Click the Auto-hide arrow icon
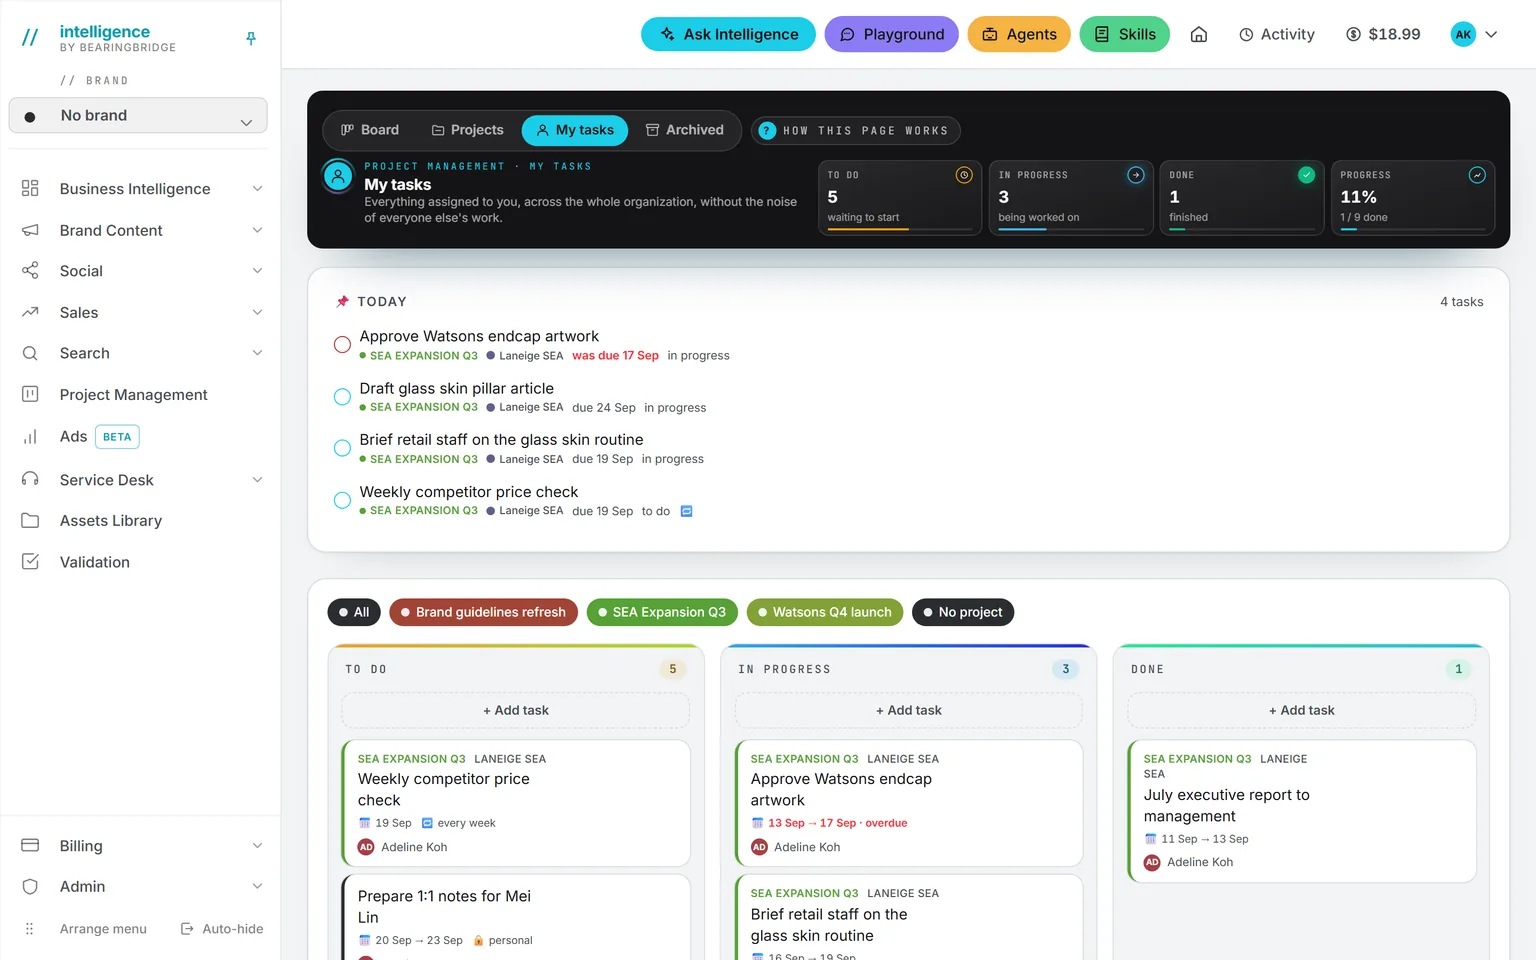Viewport: 1536px width, 960px height. (x=187, y=929)
